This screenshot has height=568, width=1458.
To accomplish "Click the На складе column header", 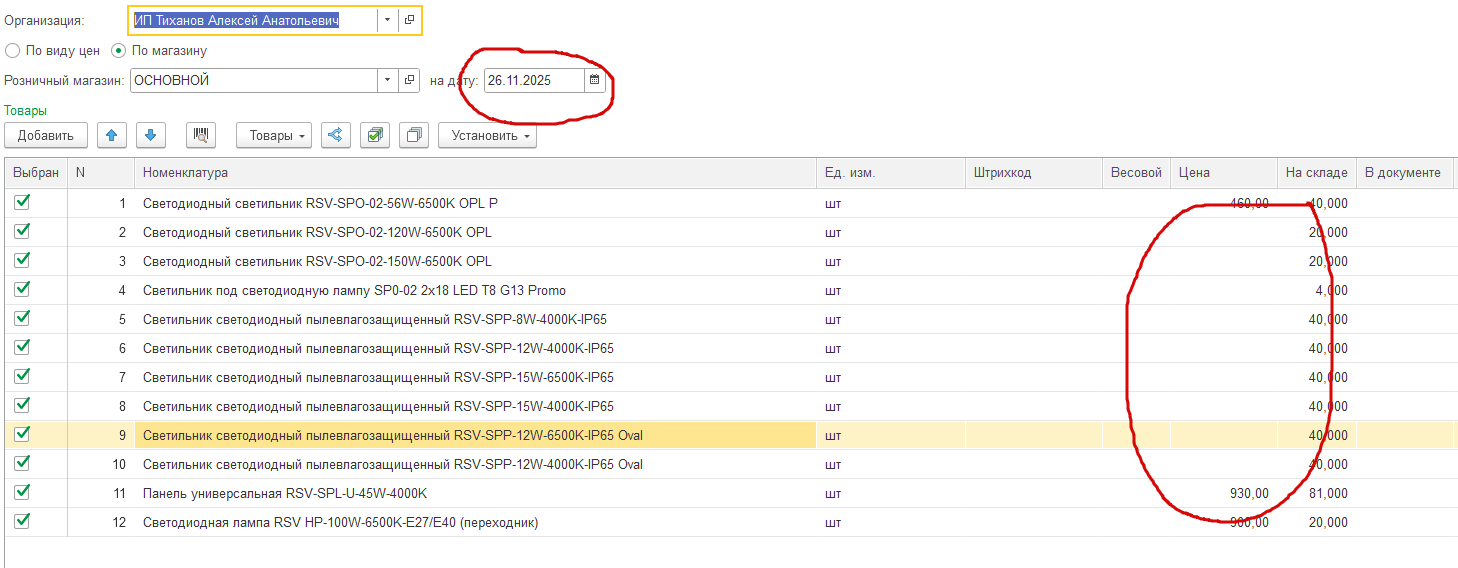I will (1317, 173).
